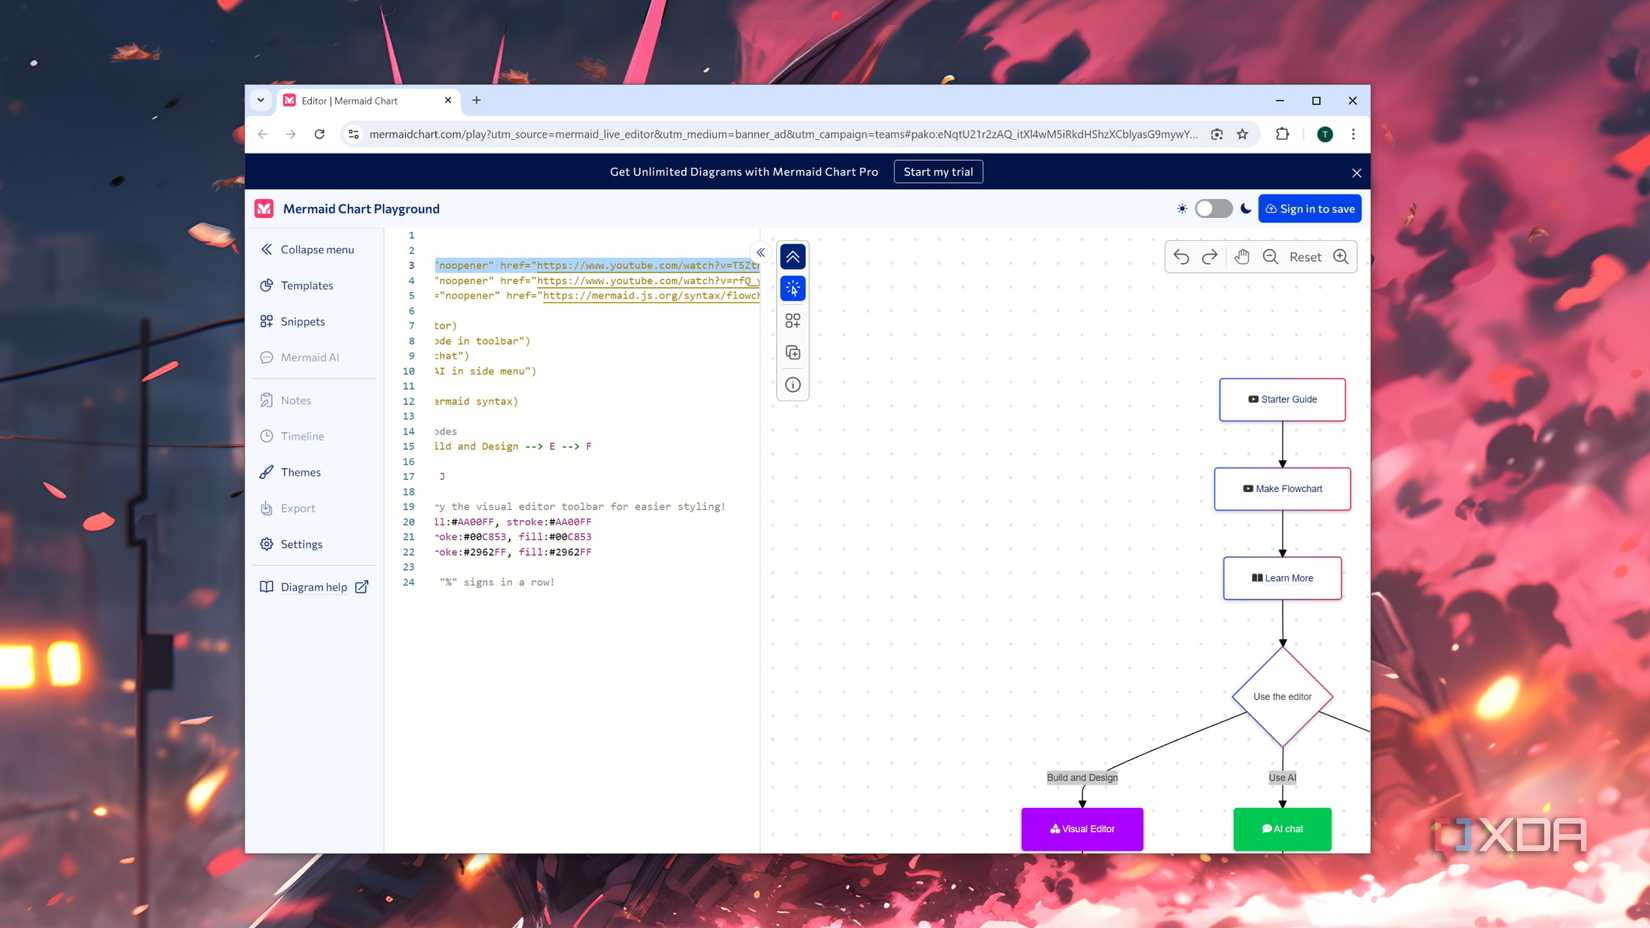
Task: Select the Learn More node
Action: click(x=1282, y=578)
